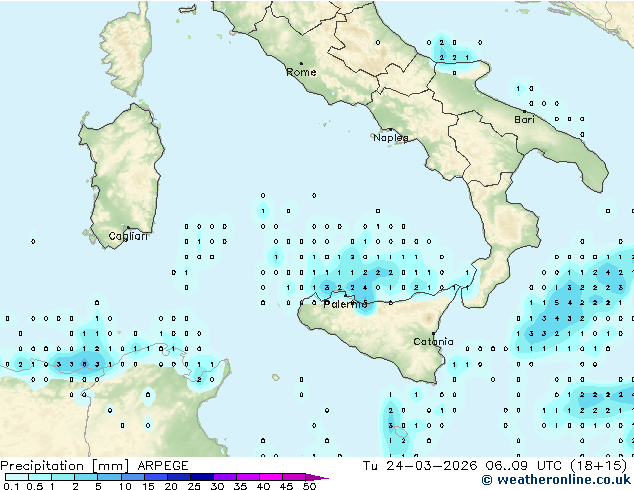Click the '0.1' legend value
The image size is (634, 490).
pyautogui.click(x=11, y=486)
